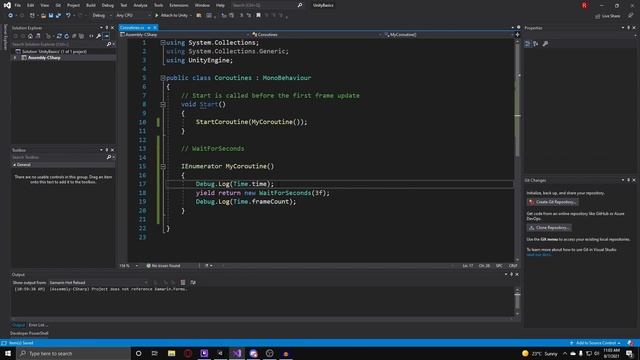Click the No issues found indicator
Viewport: 640px width, 360px height.
(163, 266)
